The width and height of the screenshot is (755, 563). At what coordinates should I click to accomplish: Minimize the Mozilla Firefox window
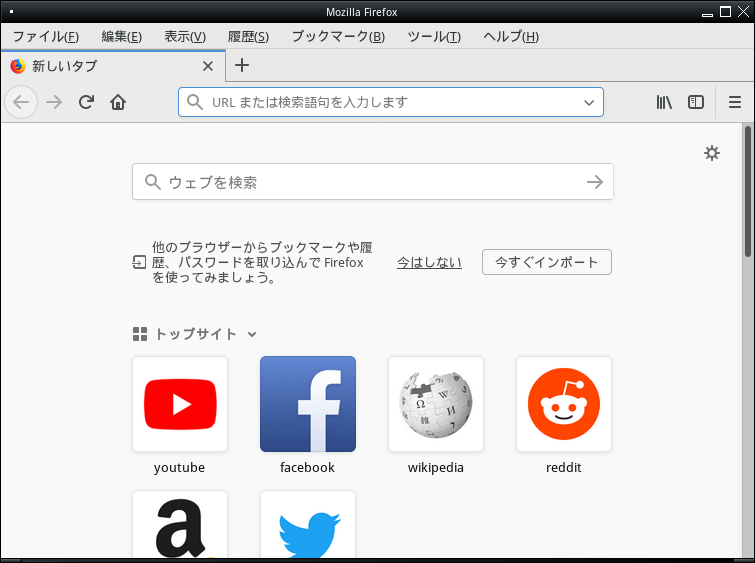click(x=707, y=13)
